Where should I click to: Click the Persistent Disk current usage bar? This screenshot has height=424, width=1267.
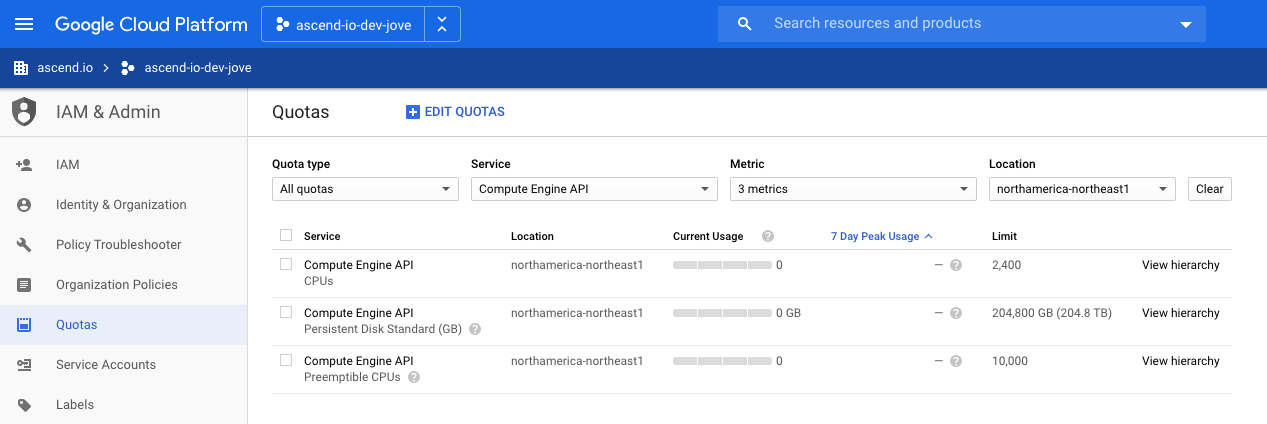722,313
